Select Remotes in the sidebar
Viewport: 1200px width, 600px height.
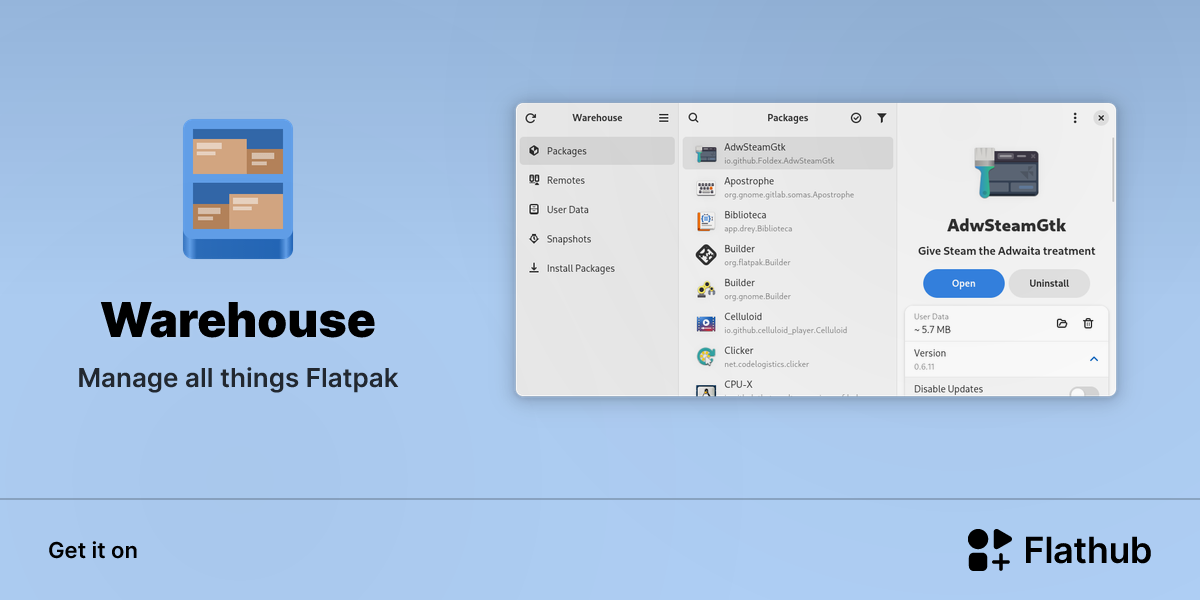[597, 180]
